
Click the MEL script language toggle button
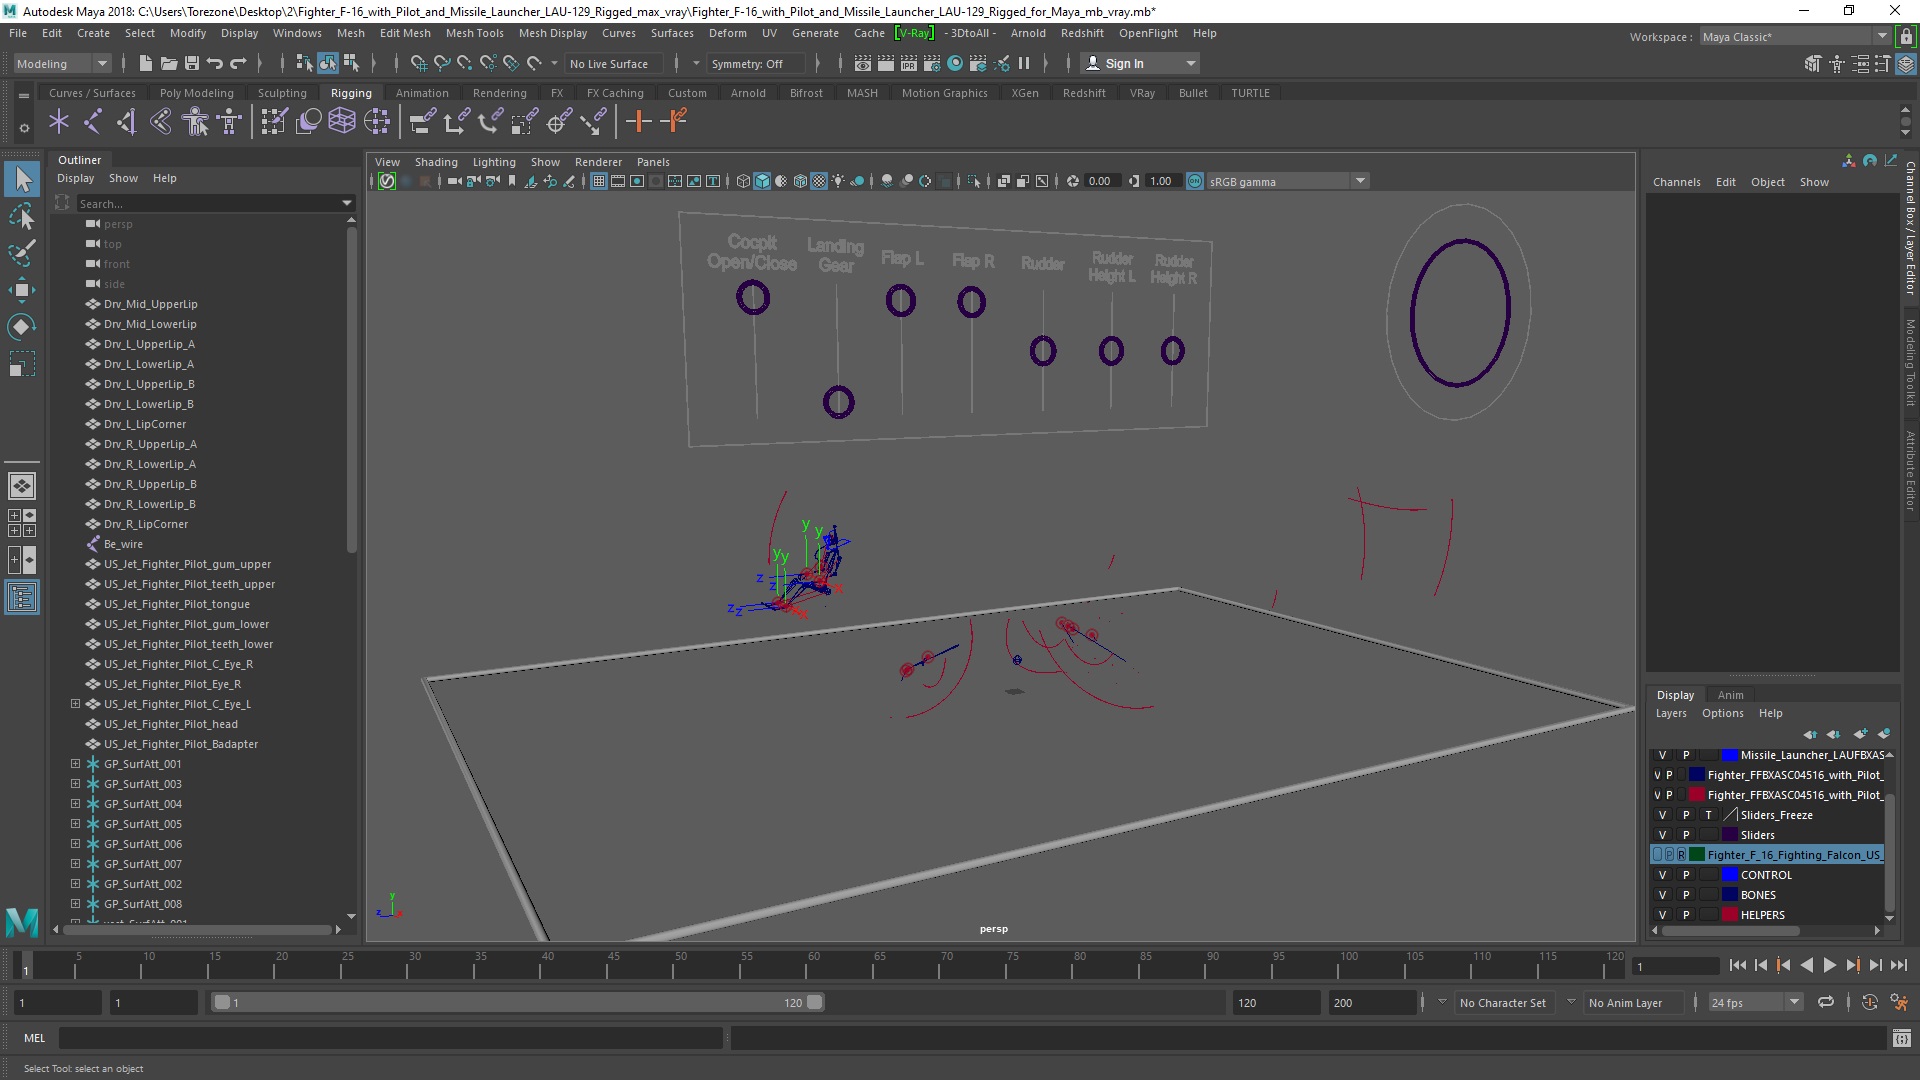tap(34, 1038)
